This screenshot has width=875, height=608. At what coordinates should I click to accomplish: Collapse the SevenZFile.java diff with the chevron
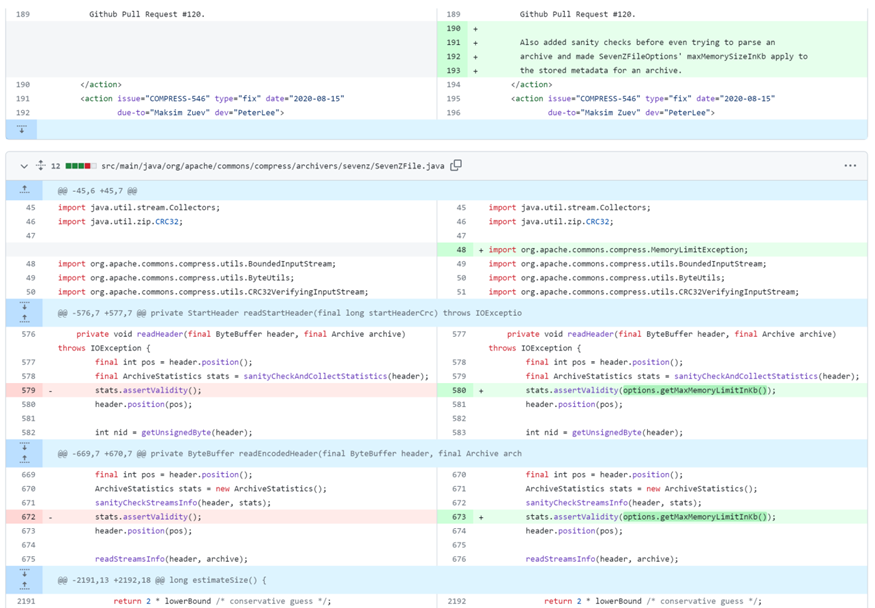point(23,166)
